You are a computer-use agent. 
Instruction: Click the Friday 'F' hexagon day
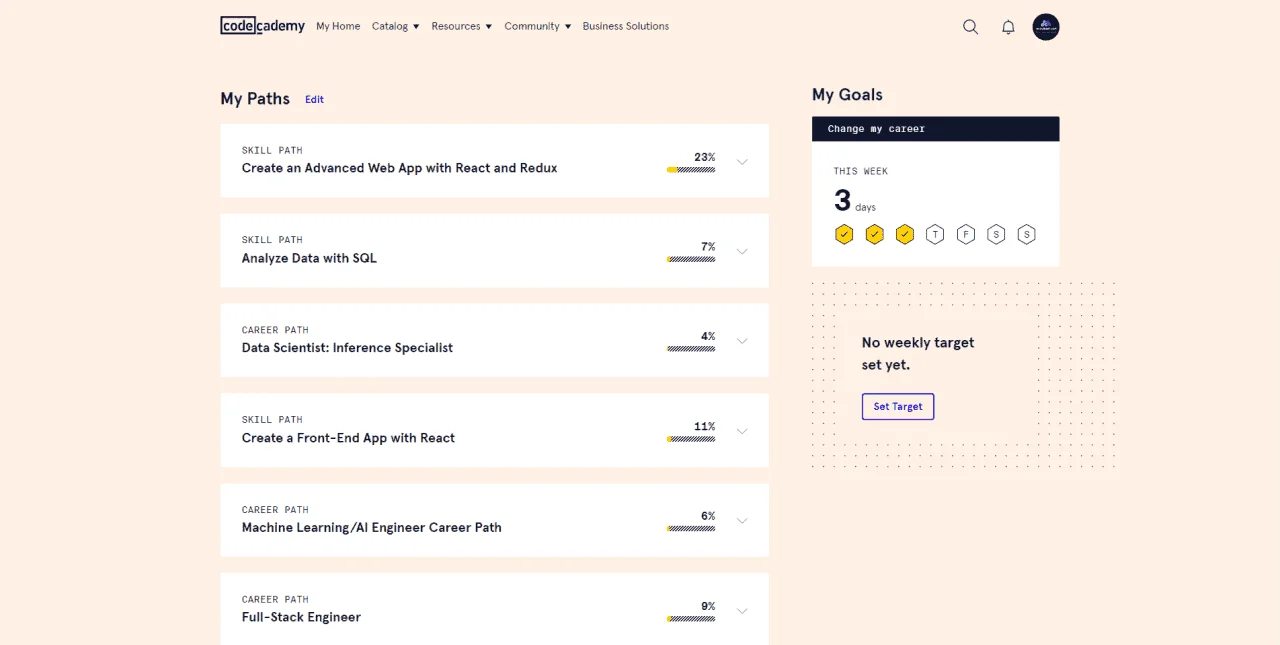pyautogui.click(x=966, y=235)
